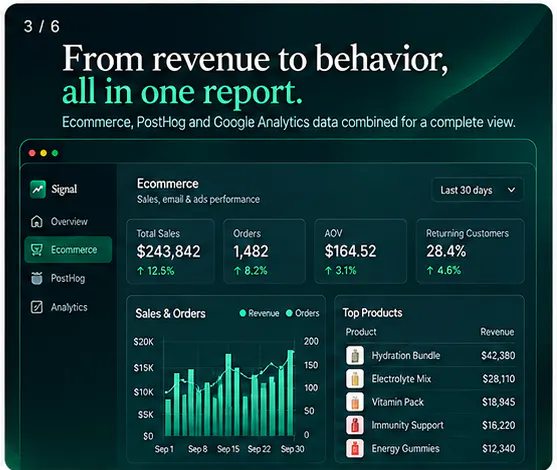Click the $18,945 revenue value
The height and width of the screenshot is (470, 557).
[498, 402]
